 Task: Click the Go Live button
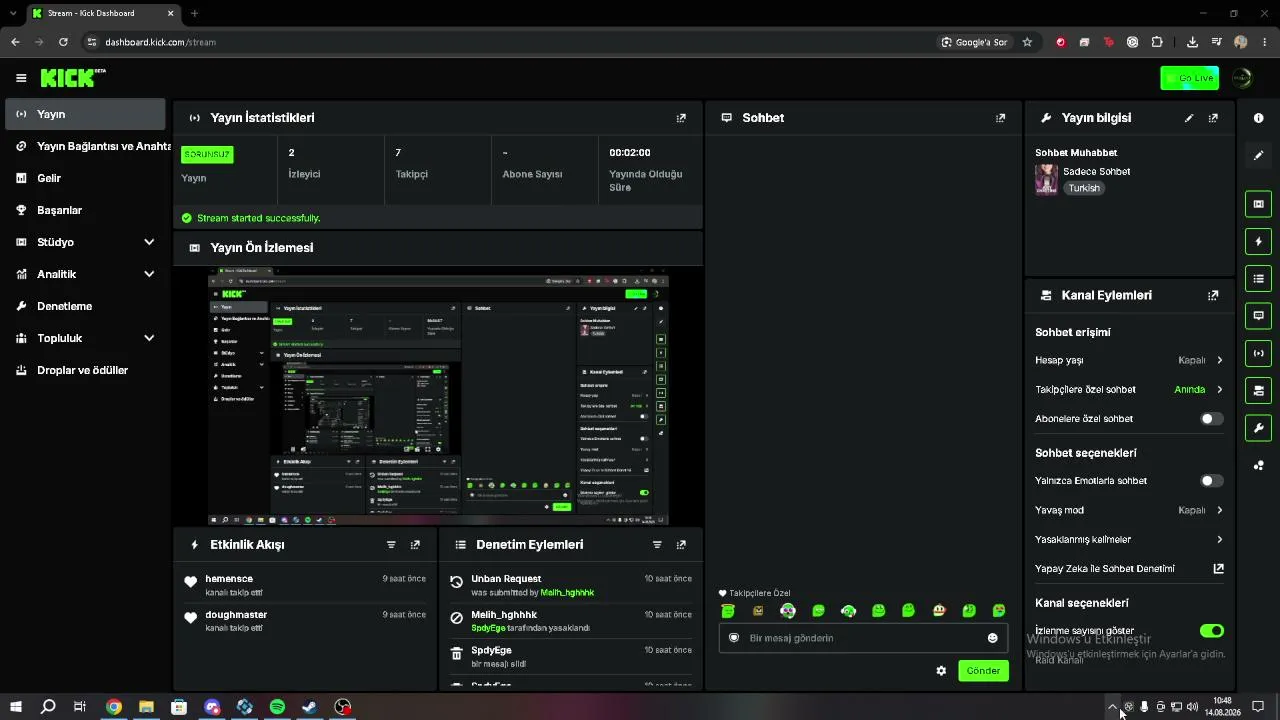coord(1189,78)
